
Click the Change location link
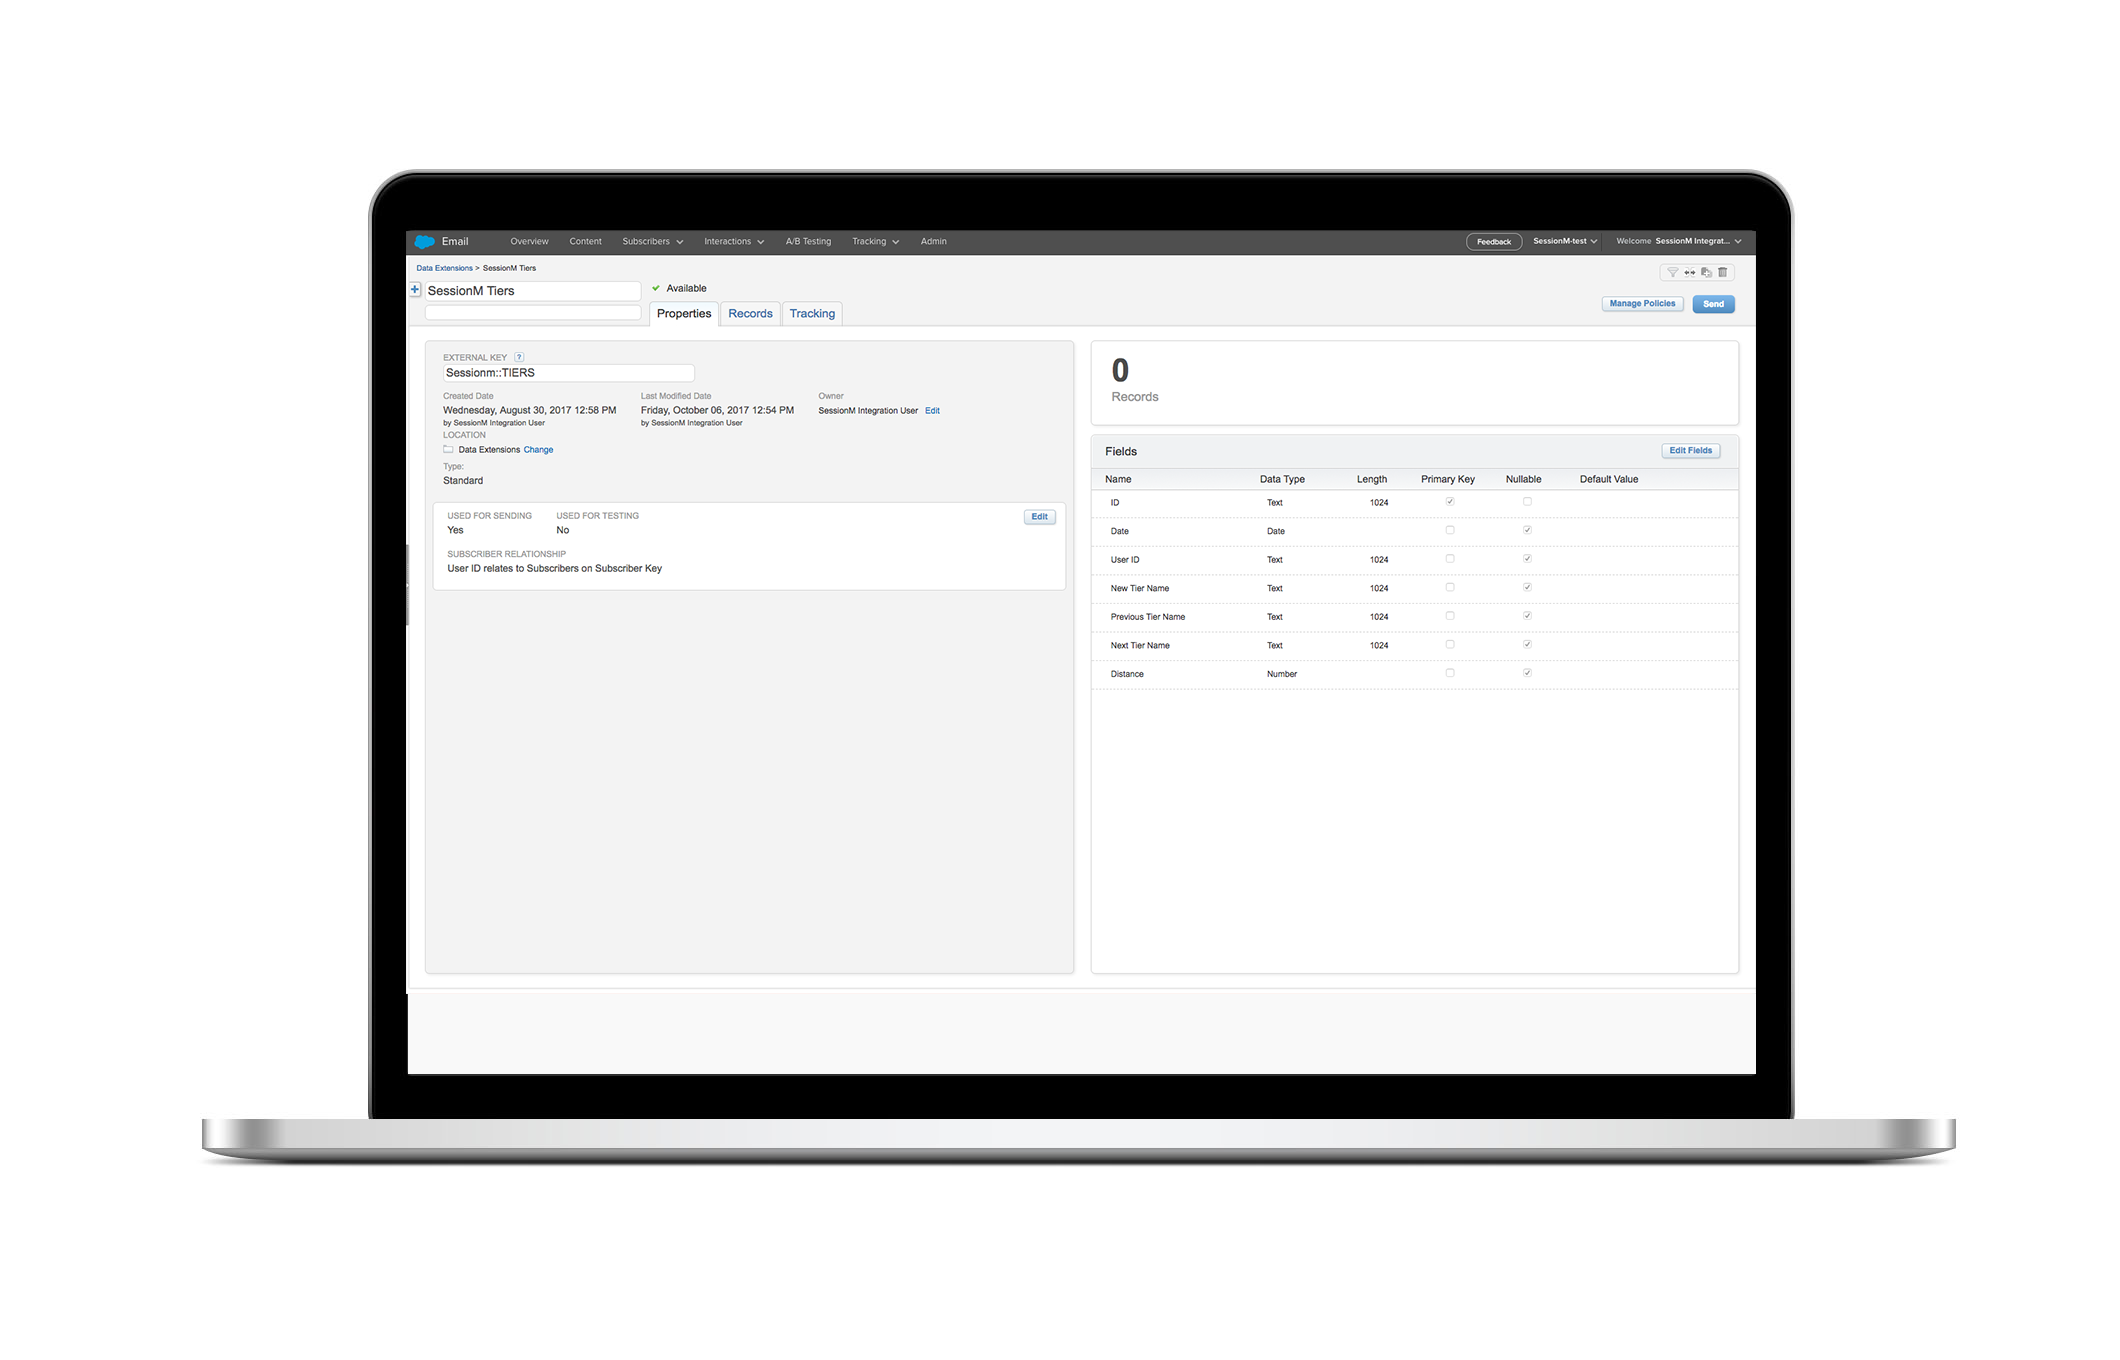(538, 450)
